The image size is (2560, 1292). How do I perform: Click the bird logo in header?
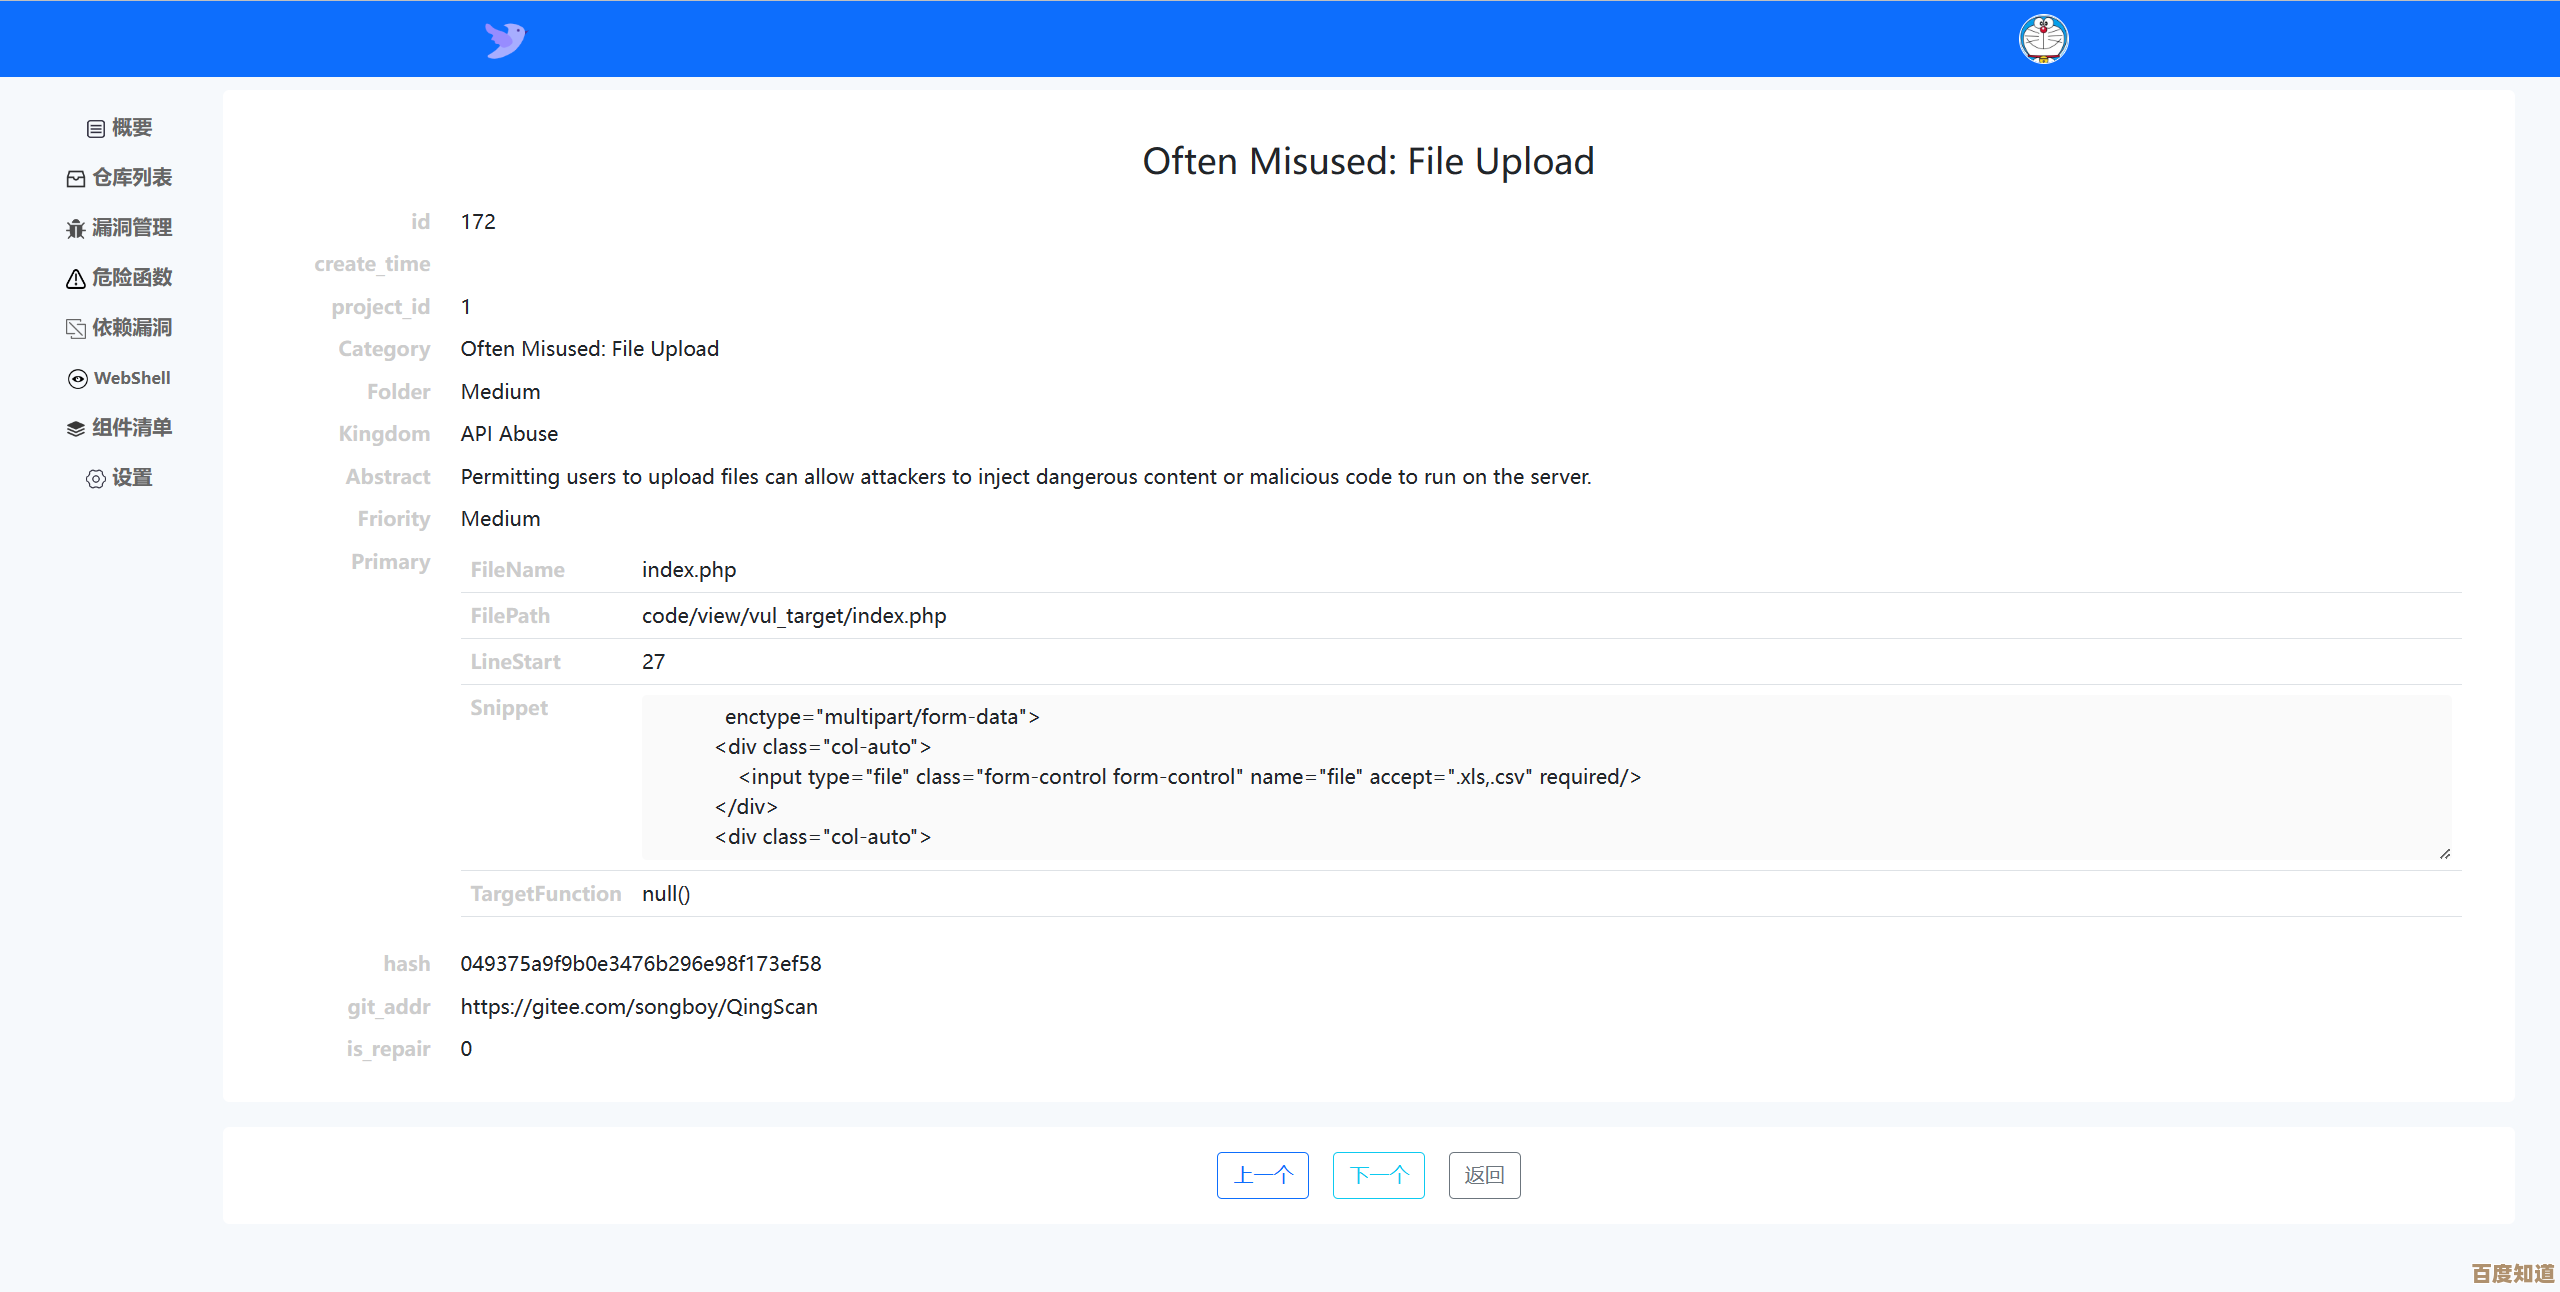(505, 40)
